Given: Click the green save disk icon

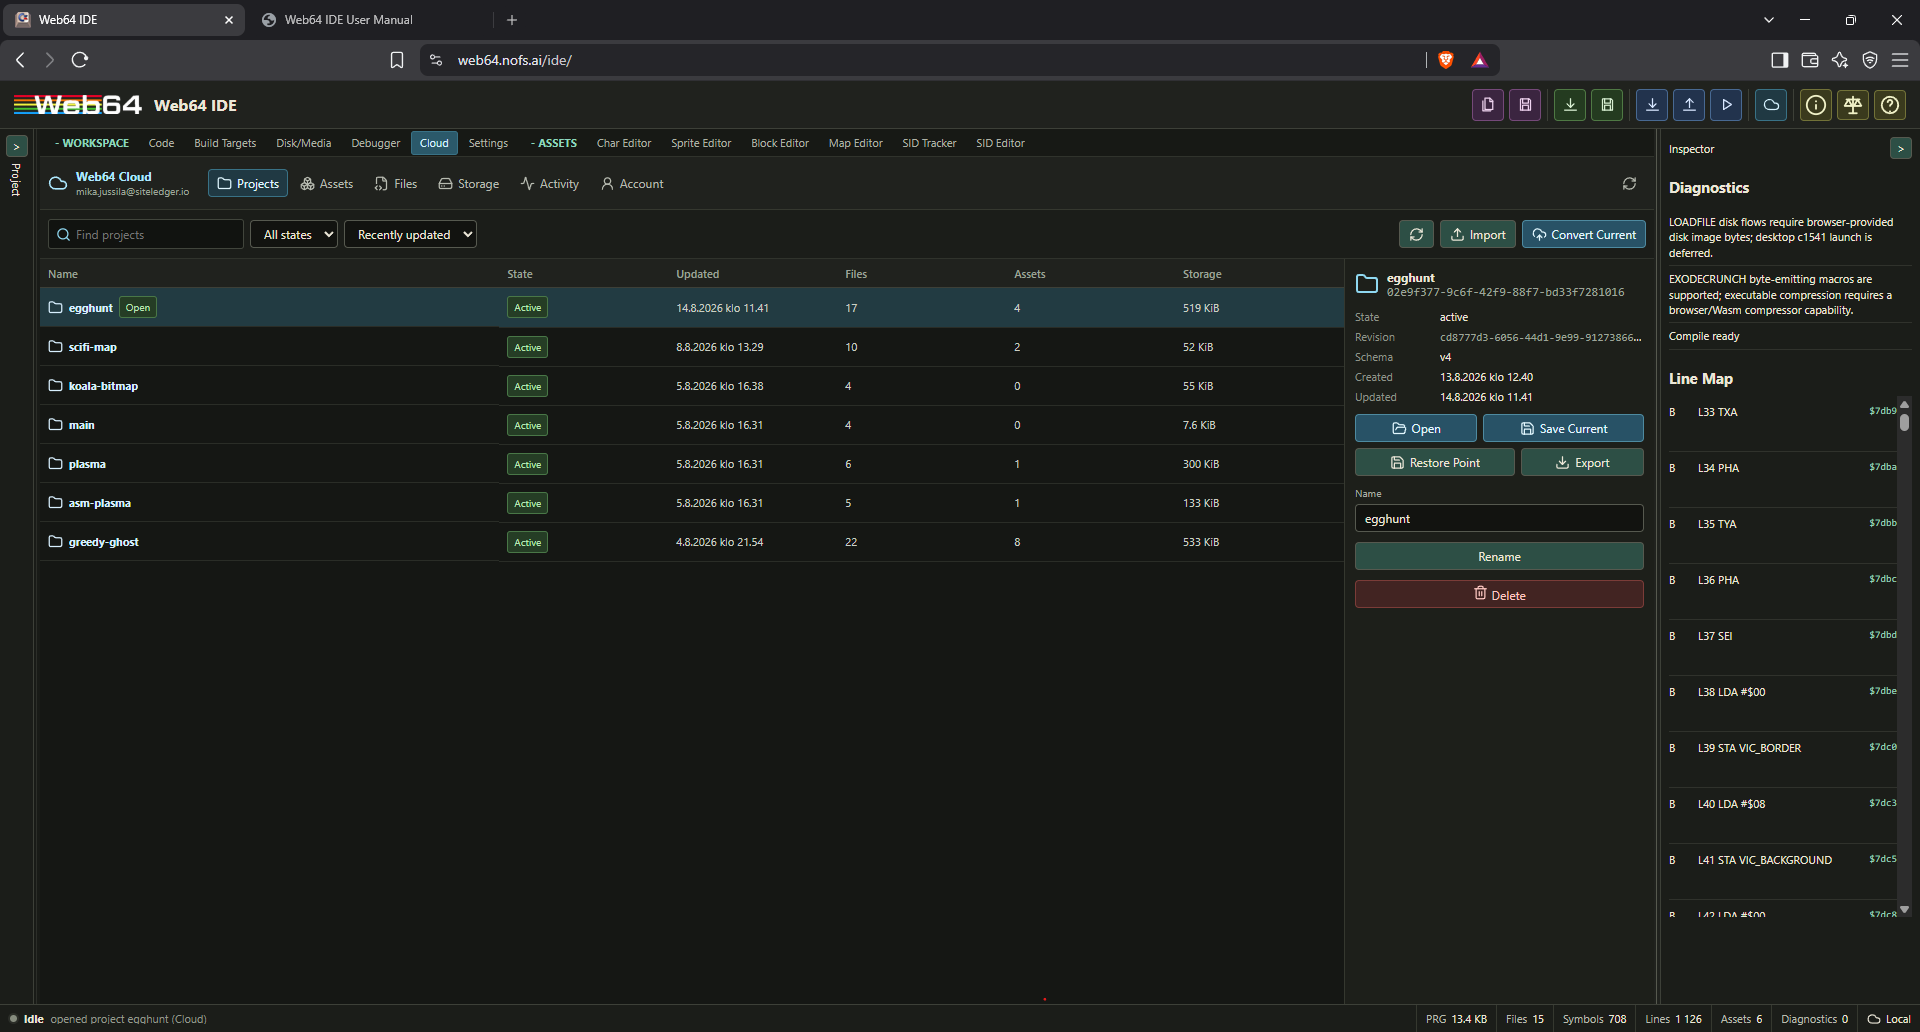Looking at the screenshot, I should (x=1607, y=105).
